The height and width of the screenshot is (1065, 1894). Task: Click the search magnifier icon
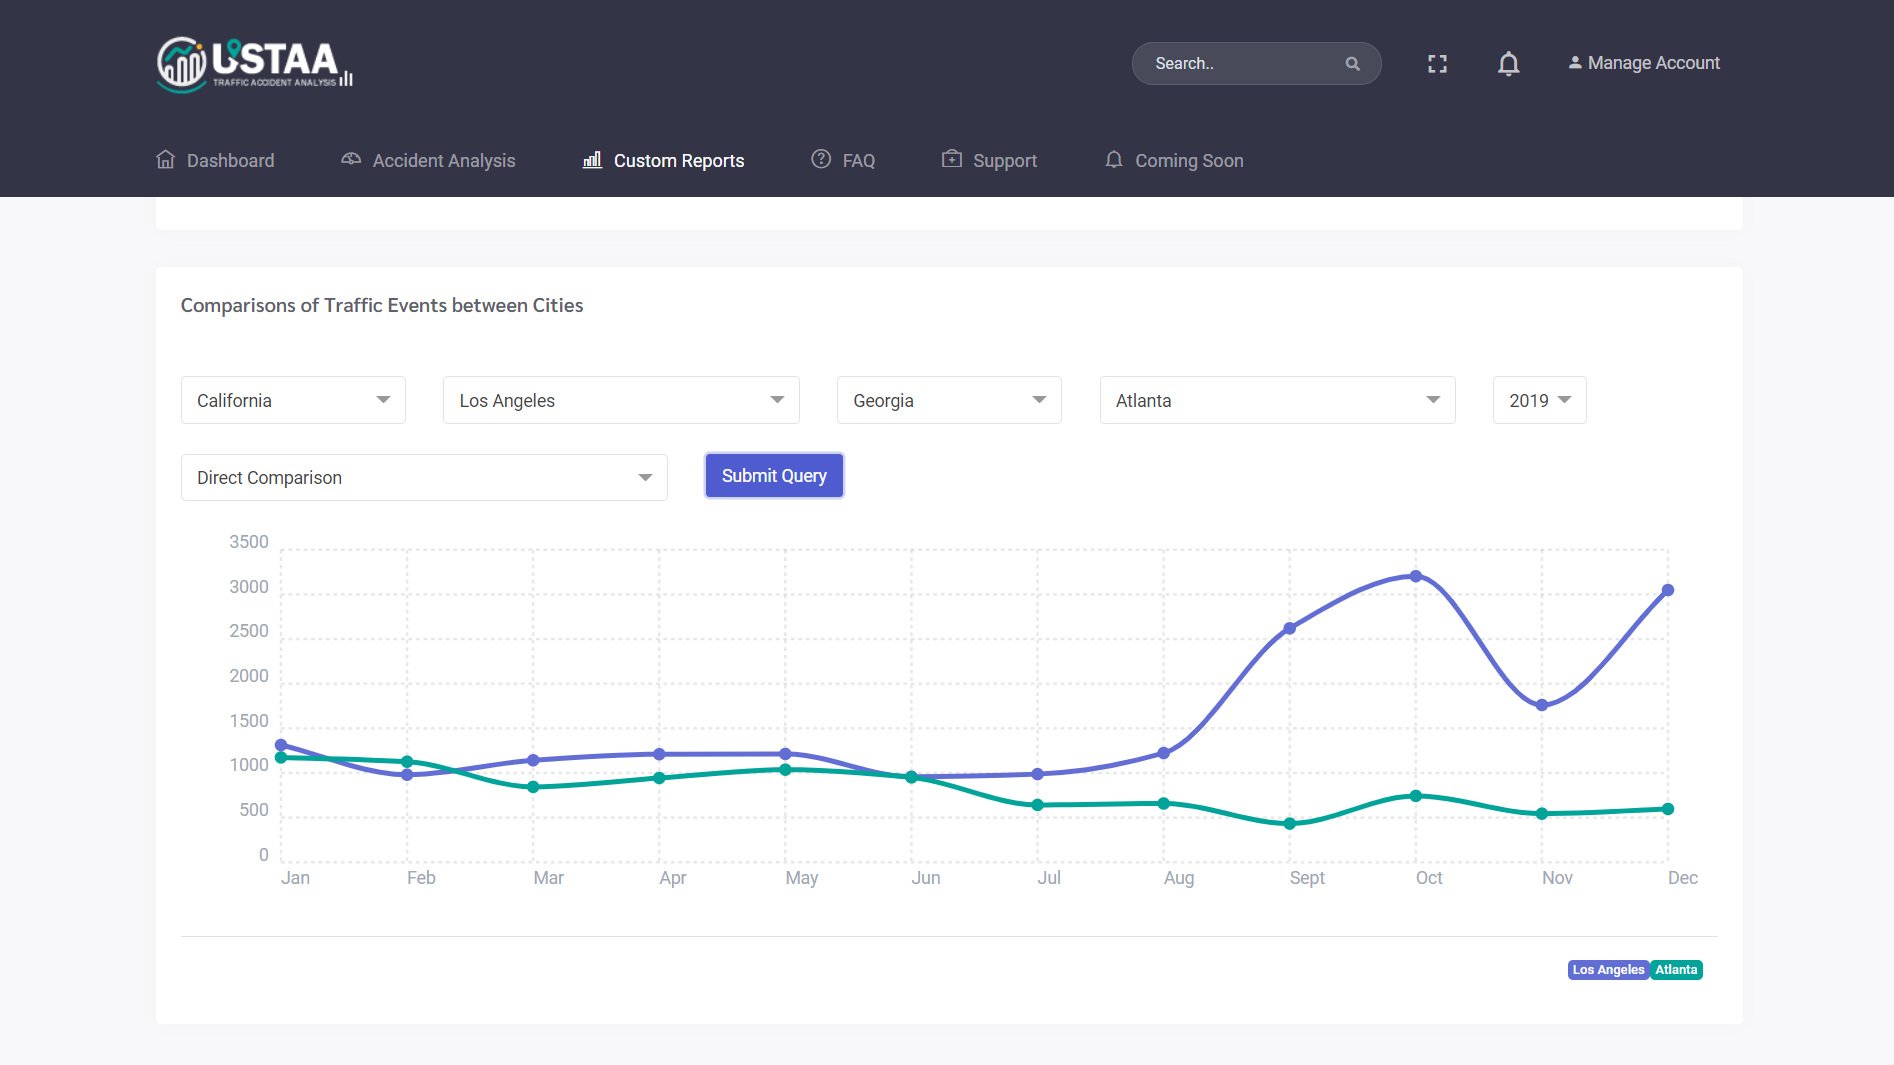[1352, 64]
